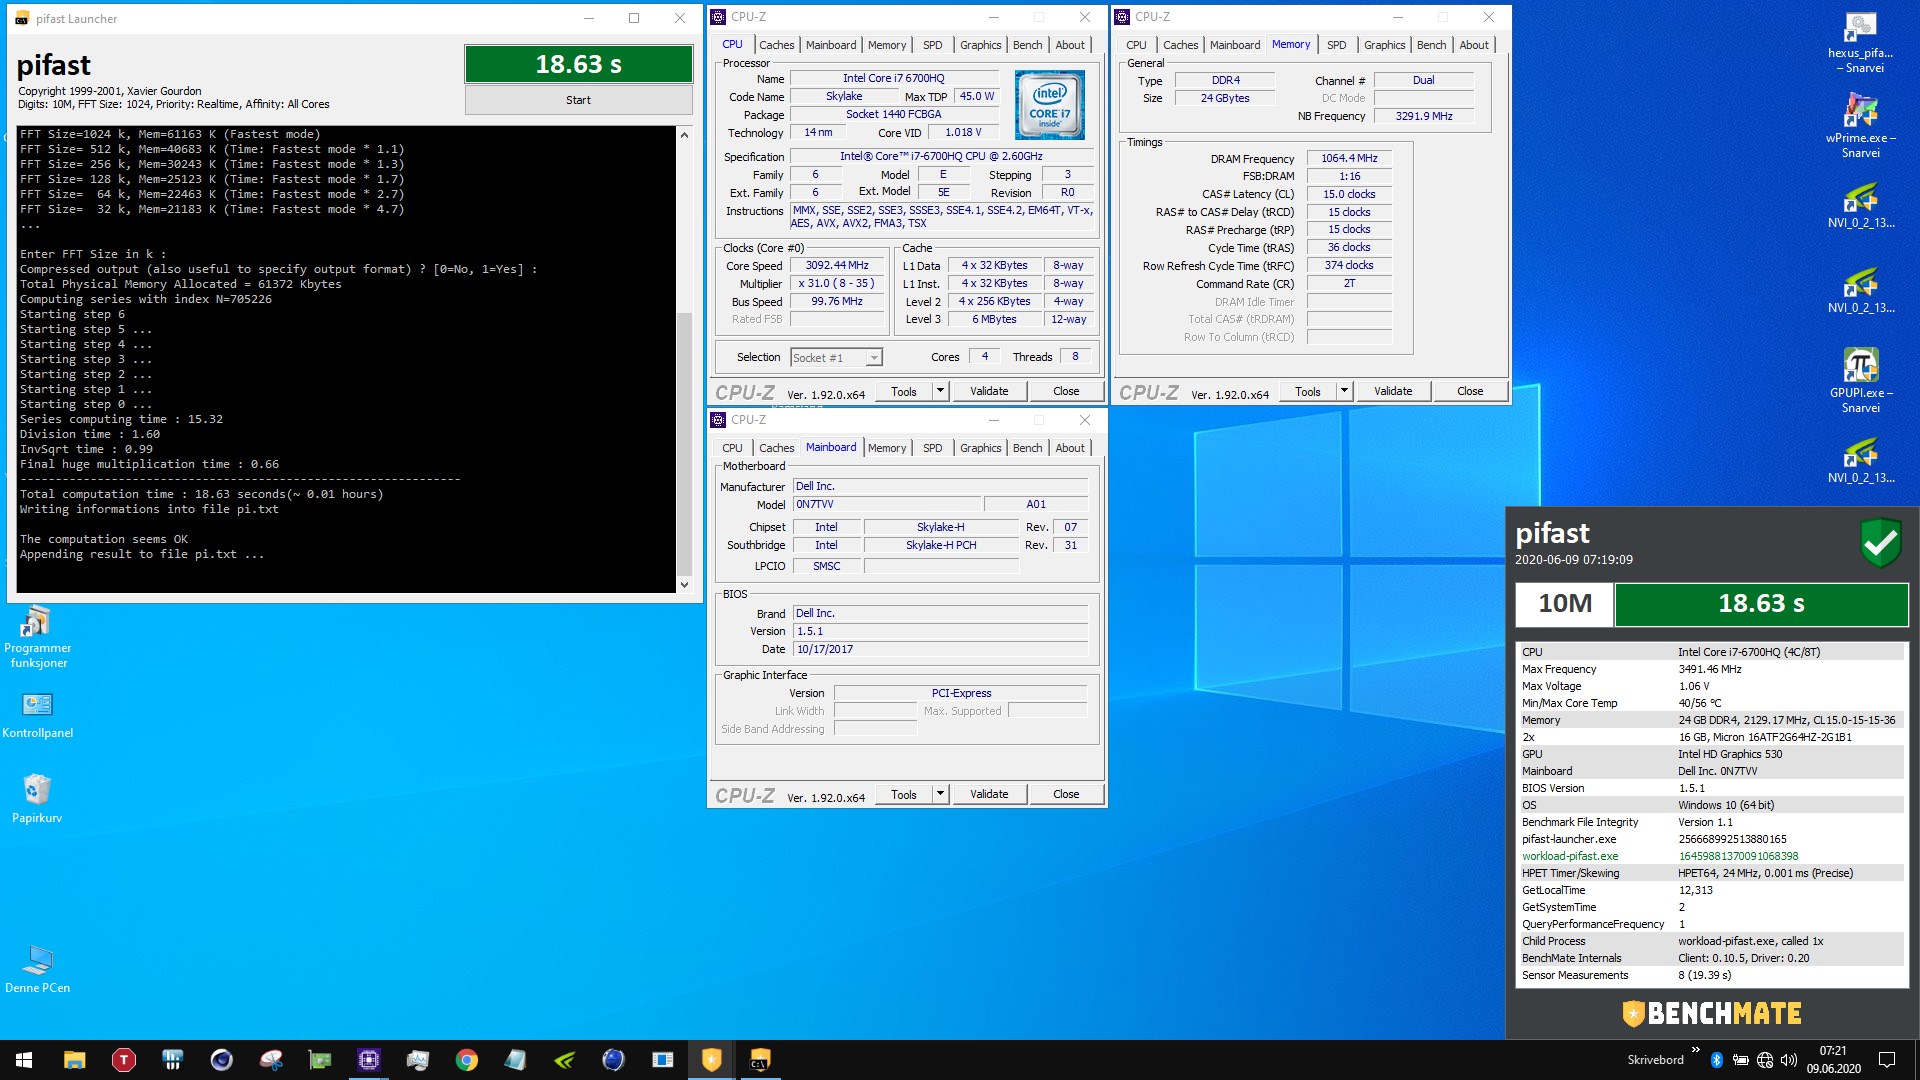Click Validate in CPU-Z Memory window
1920x1080 pixels.
pos(1393,391)
